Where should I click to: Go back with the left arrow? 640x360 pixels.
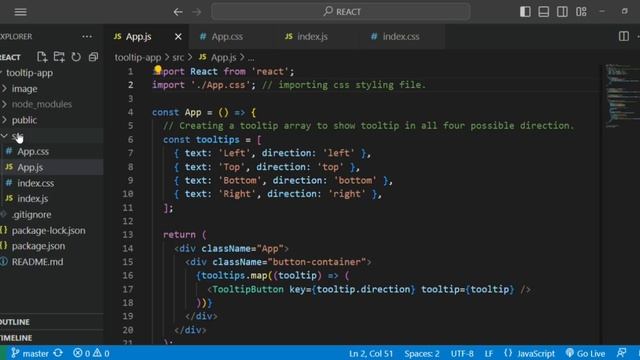pyautogui.click(x=178, y=12)
